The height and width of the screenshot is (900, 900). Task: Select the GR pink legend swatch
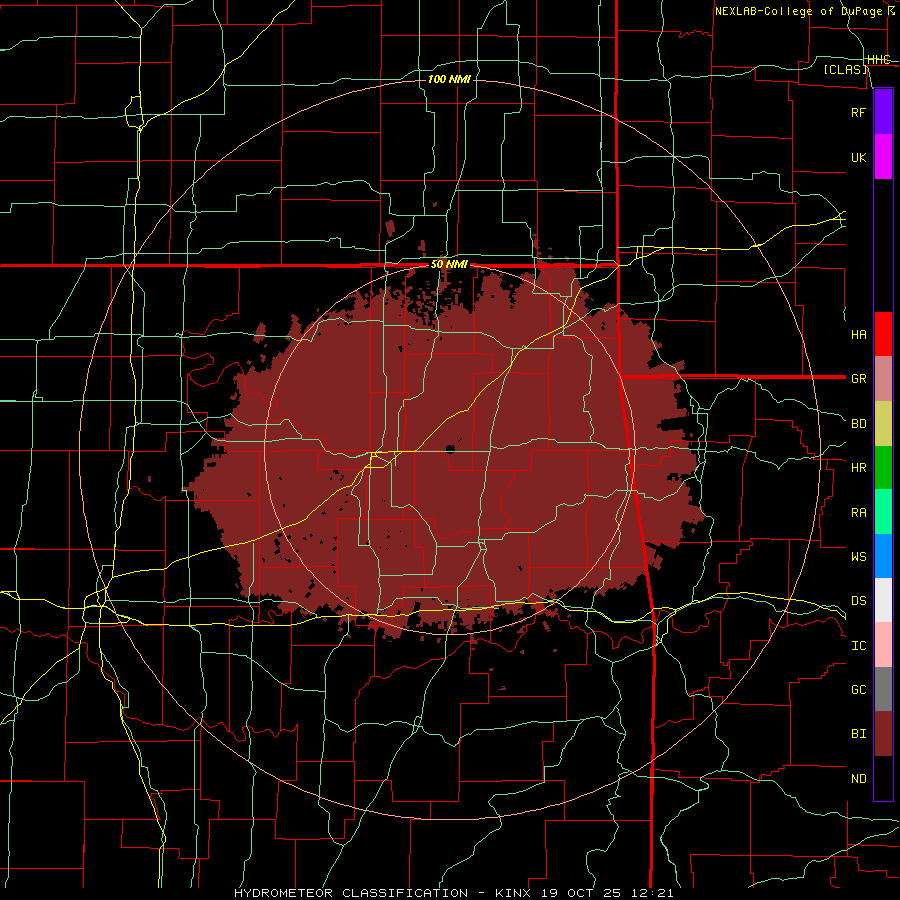coord(883,379)
